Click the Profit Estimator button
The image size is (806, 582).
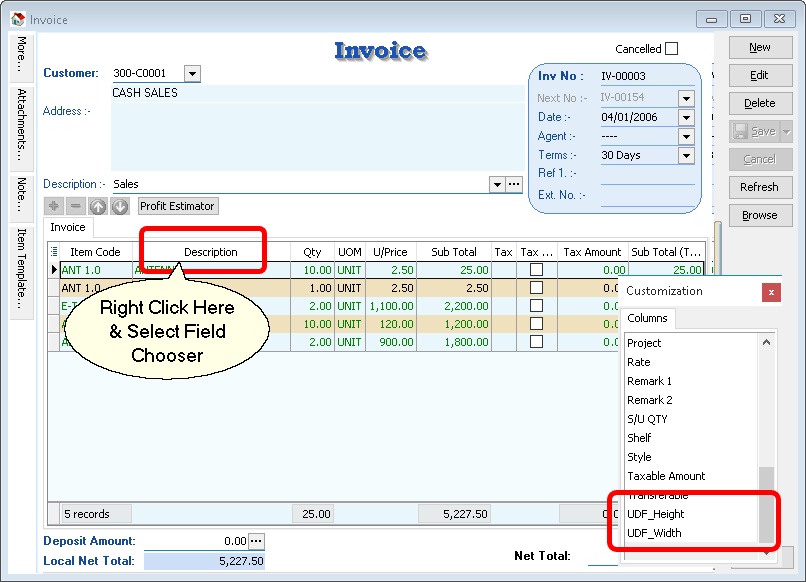coord(177,206)
